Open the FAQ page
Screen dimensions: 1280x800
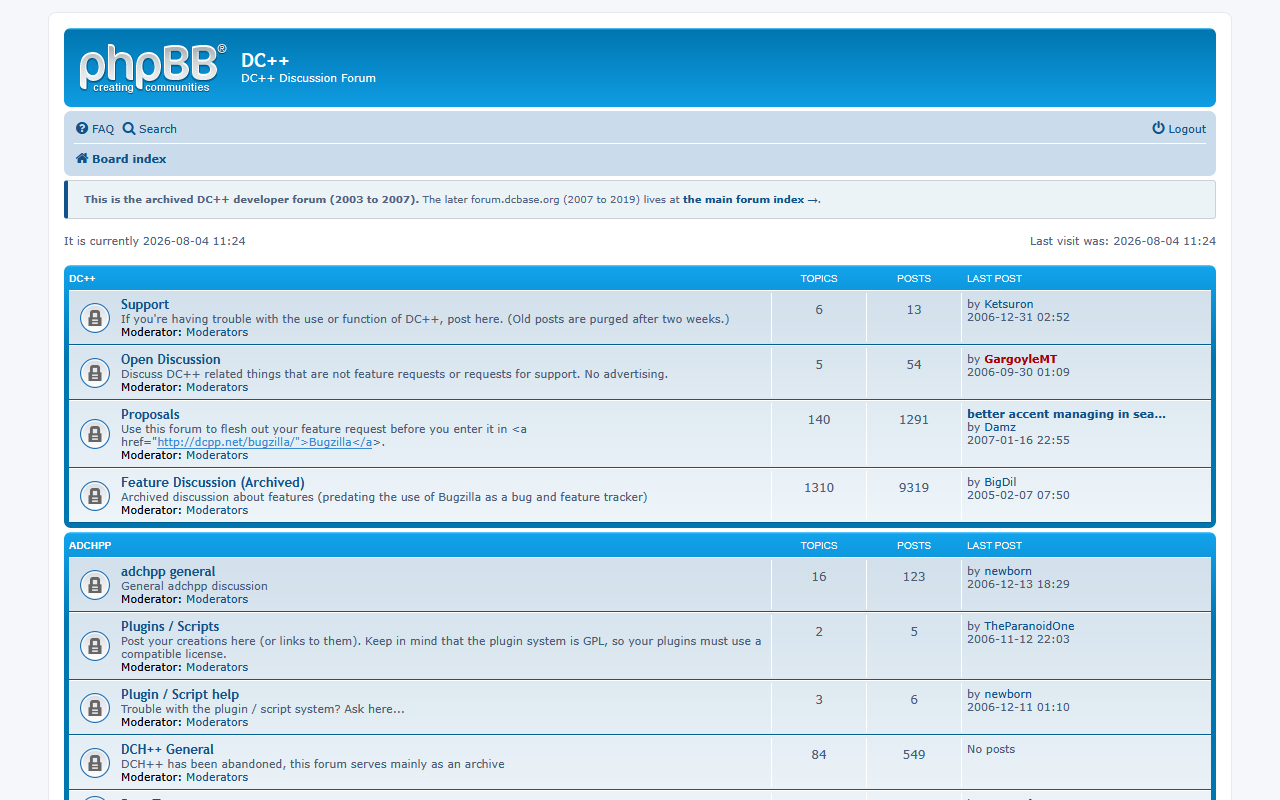103,129
